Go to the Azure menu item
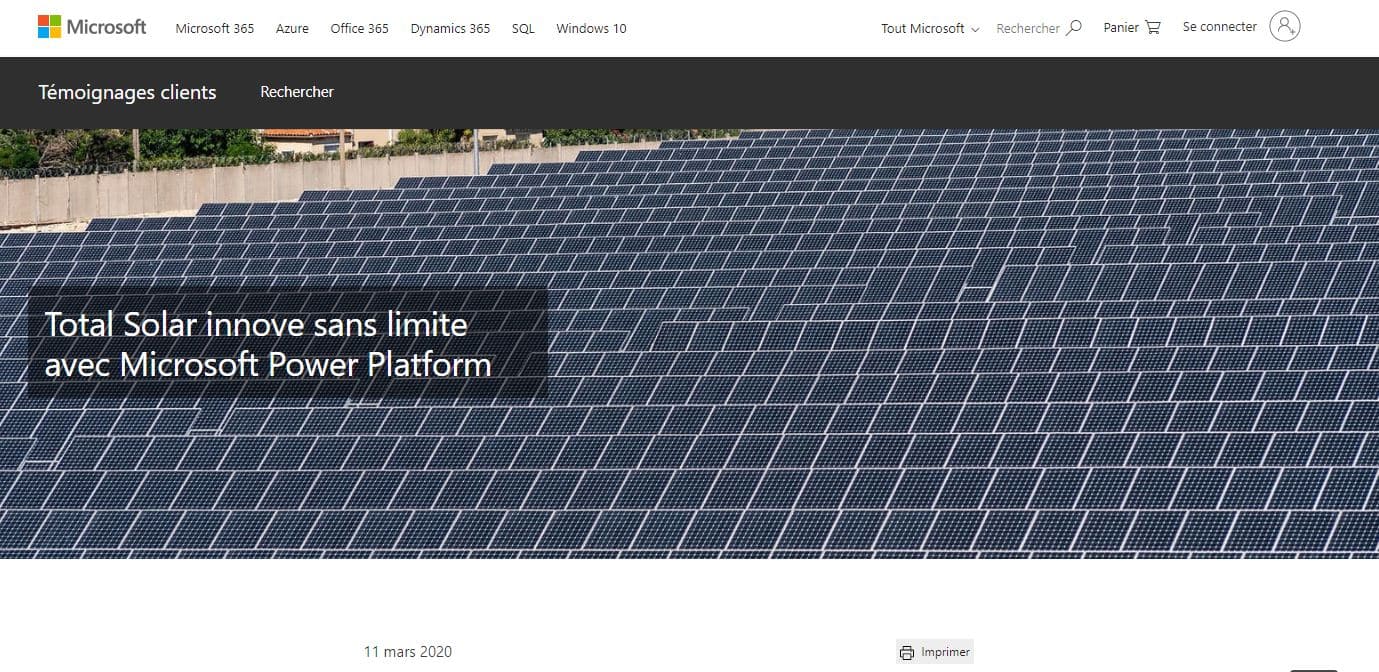1379x672 pixels. tap(292, 28)
